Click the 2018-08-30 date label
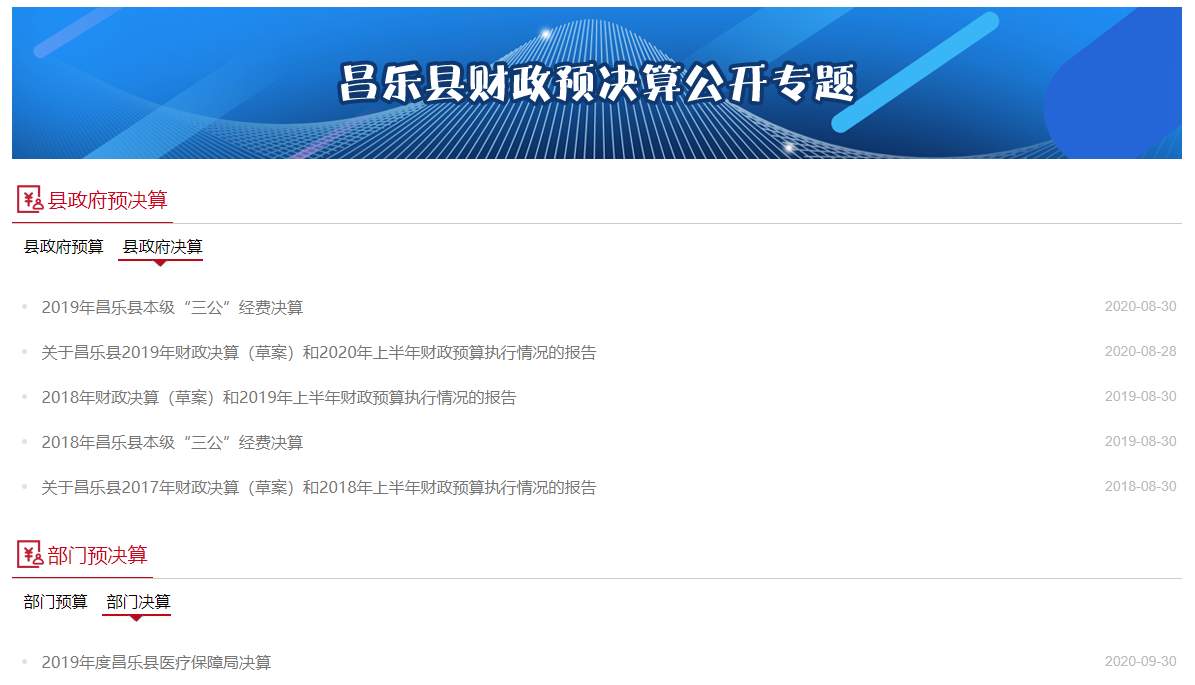 pos(1140,487)
